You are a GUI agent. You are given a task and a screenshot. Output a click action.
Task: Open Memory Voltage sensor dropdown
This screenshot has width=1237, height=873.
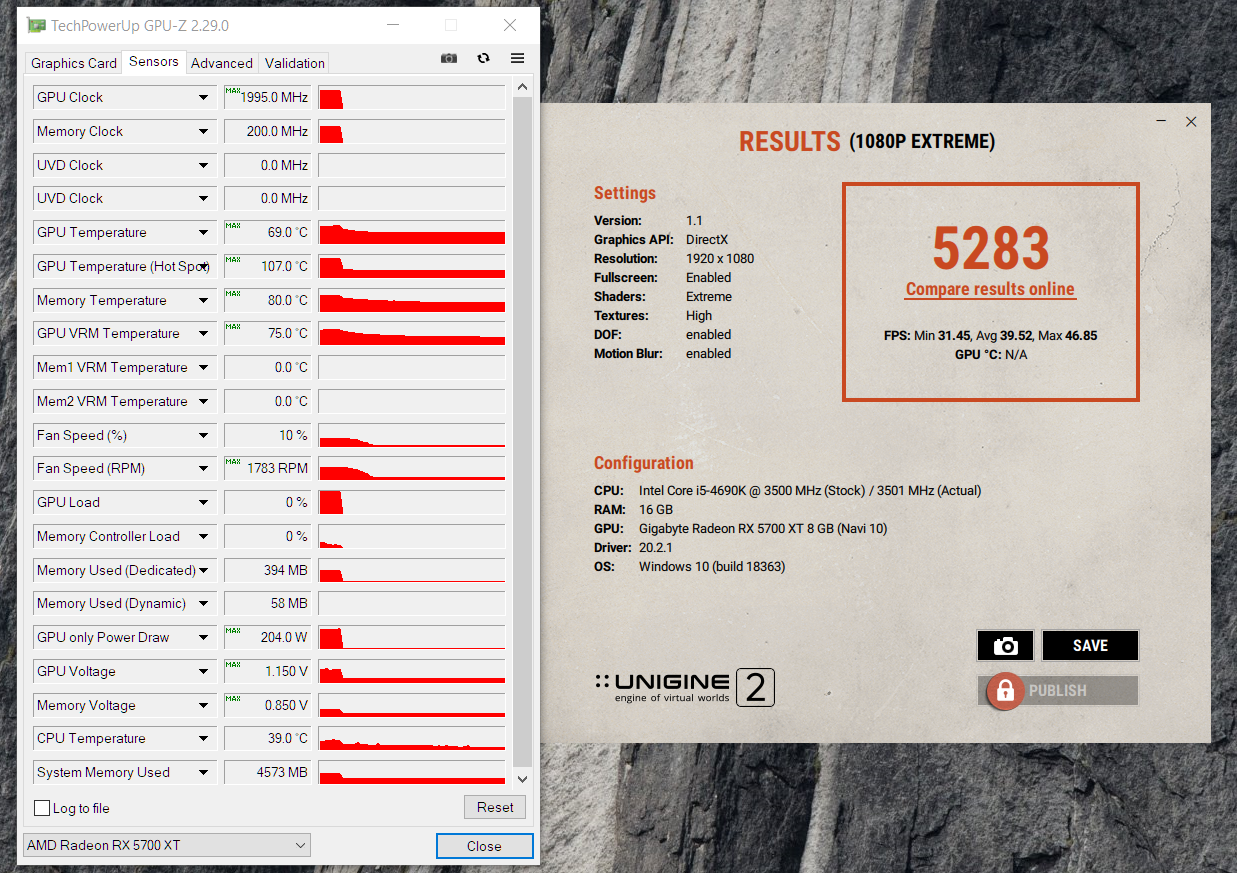click(x=204, y=705)
